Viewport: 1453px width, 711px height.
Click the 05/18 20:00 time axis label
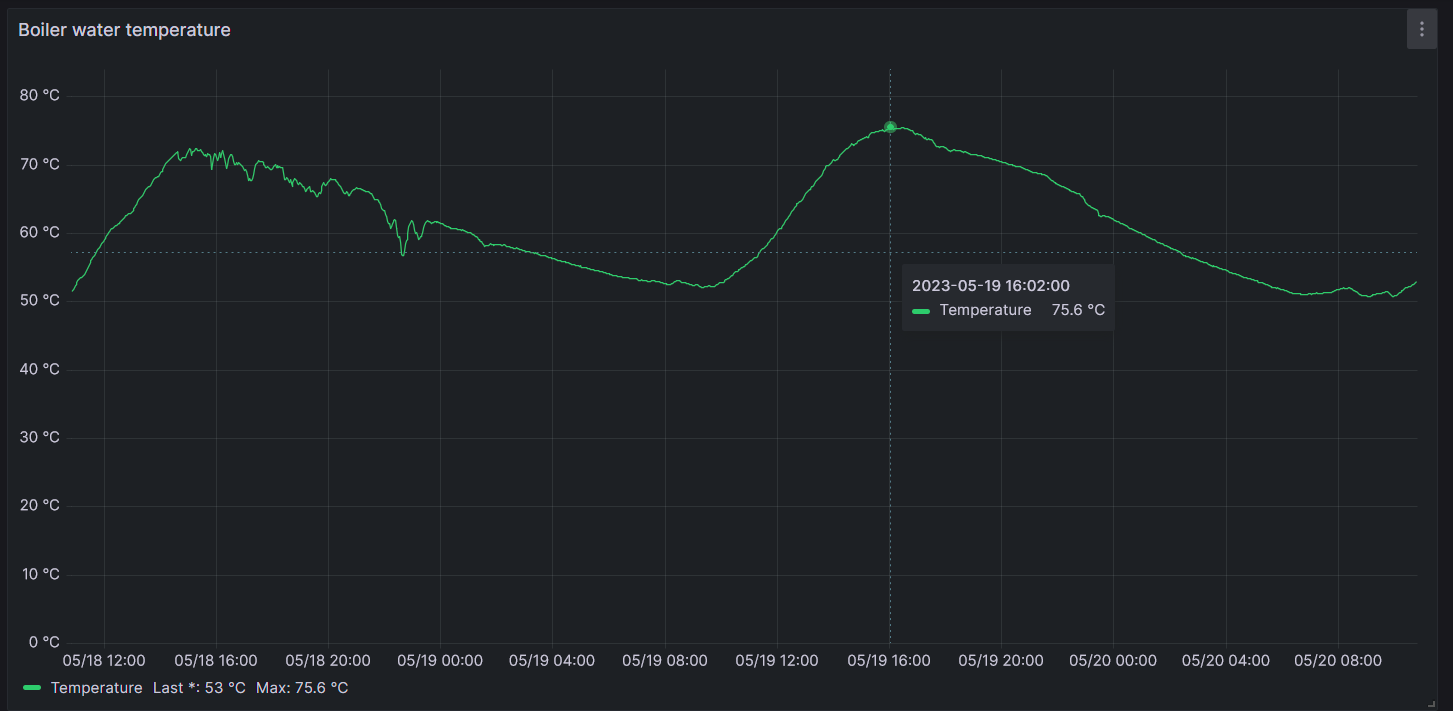328,661
